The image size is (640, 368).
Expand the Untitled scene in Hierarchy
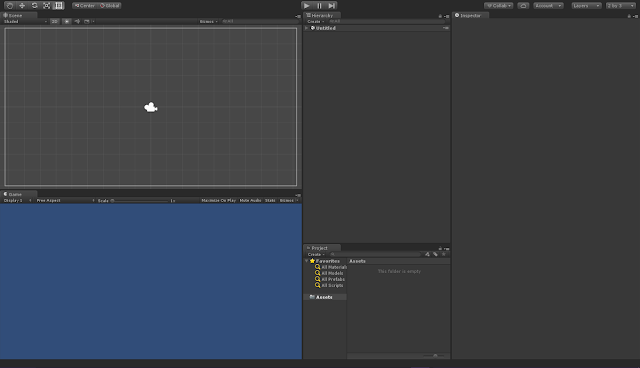[307, 28]
